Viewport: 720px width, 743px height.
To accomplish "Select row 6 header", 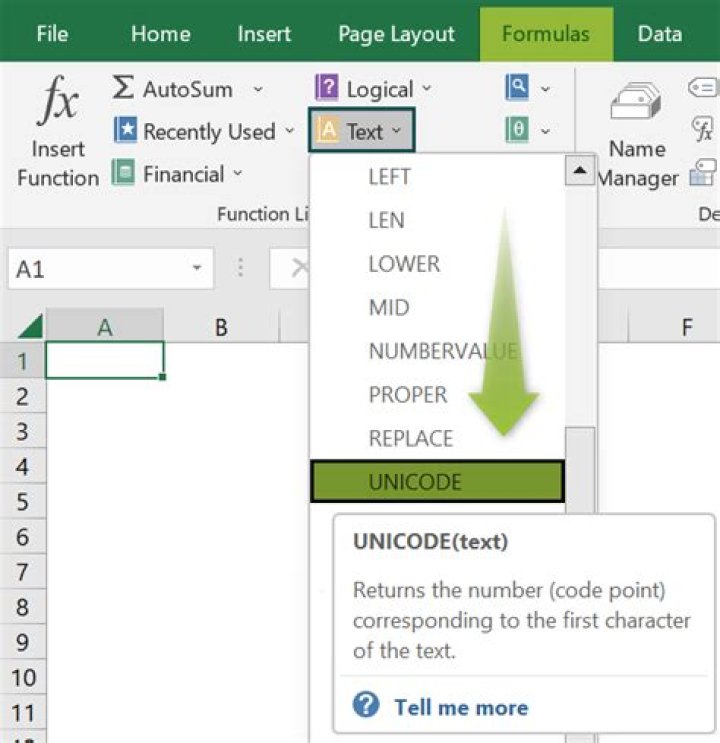I will (22, 536).
